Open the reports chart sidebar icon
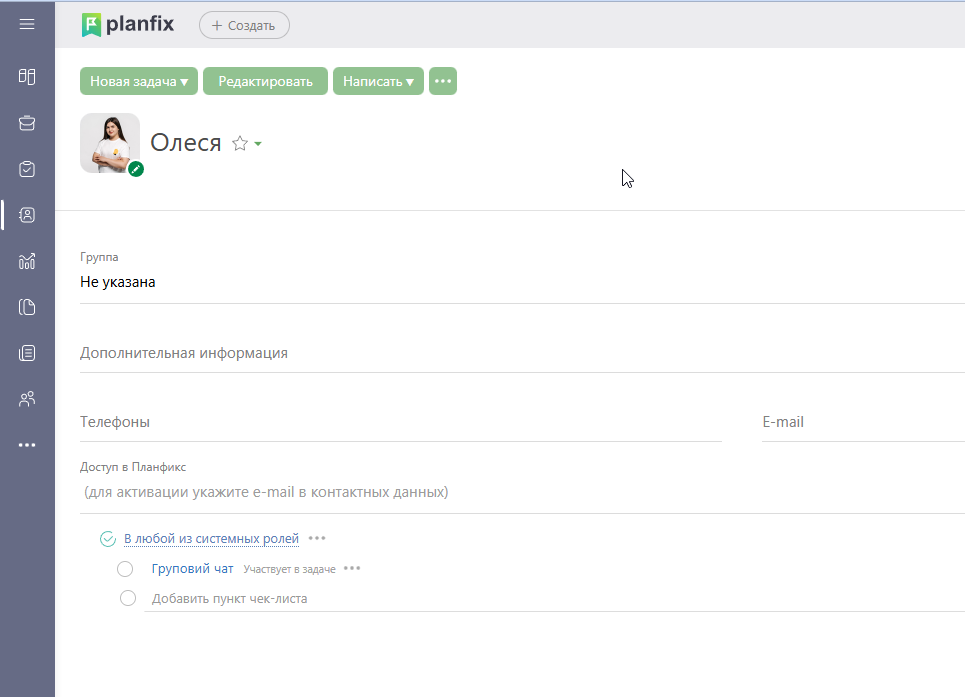This screenshot has height=697, width=965. coord(27,262)
